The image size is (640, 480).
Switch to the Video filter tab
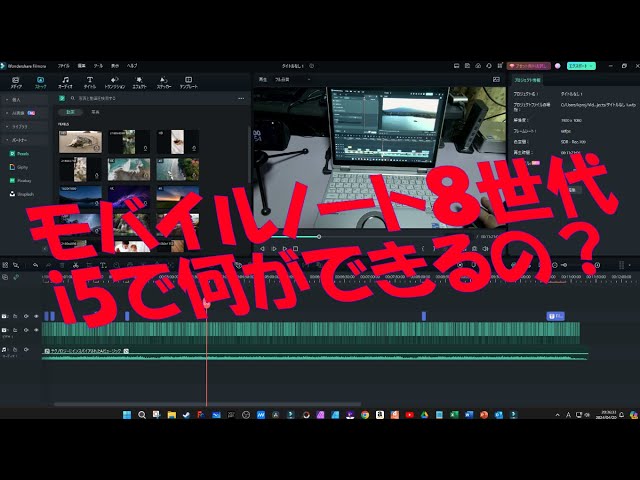pyautogui.click(x=71, y=112)
